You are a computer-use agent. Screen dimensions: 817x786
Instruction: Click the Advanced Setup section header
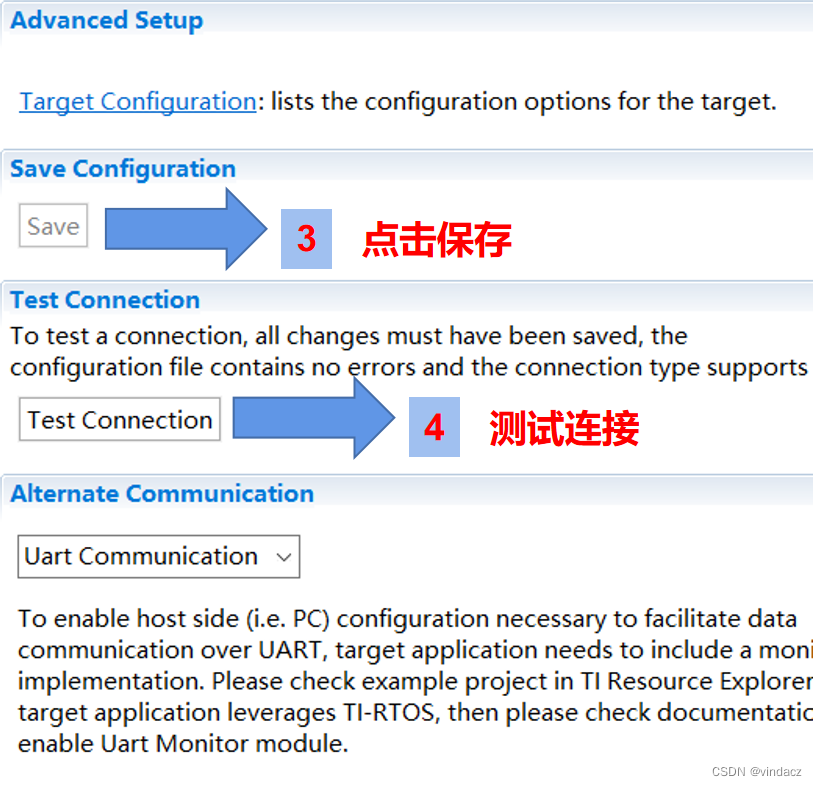(106, 20)
